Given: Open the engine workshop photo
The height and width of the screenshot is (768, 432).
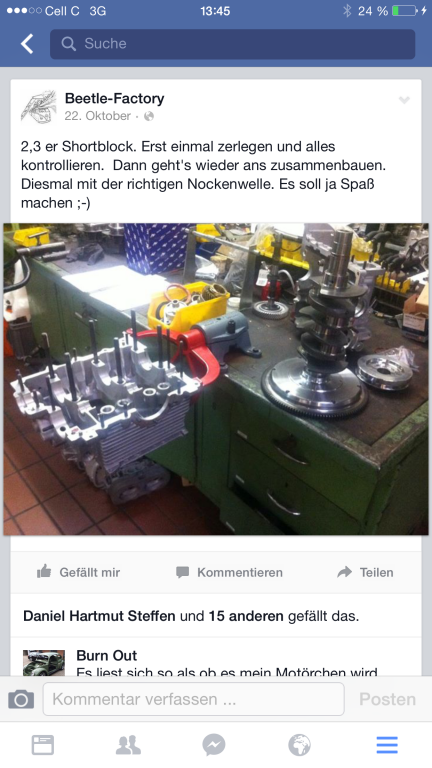Looking at the screenshot, I should 216,379.
